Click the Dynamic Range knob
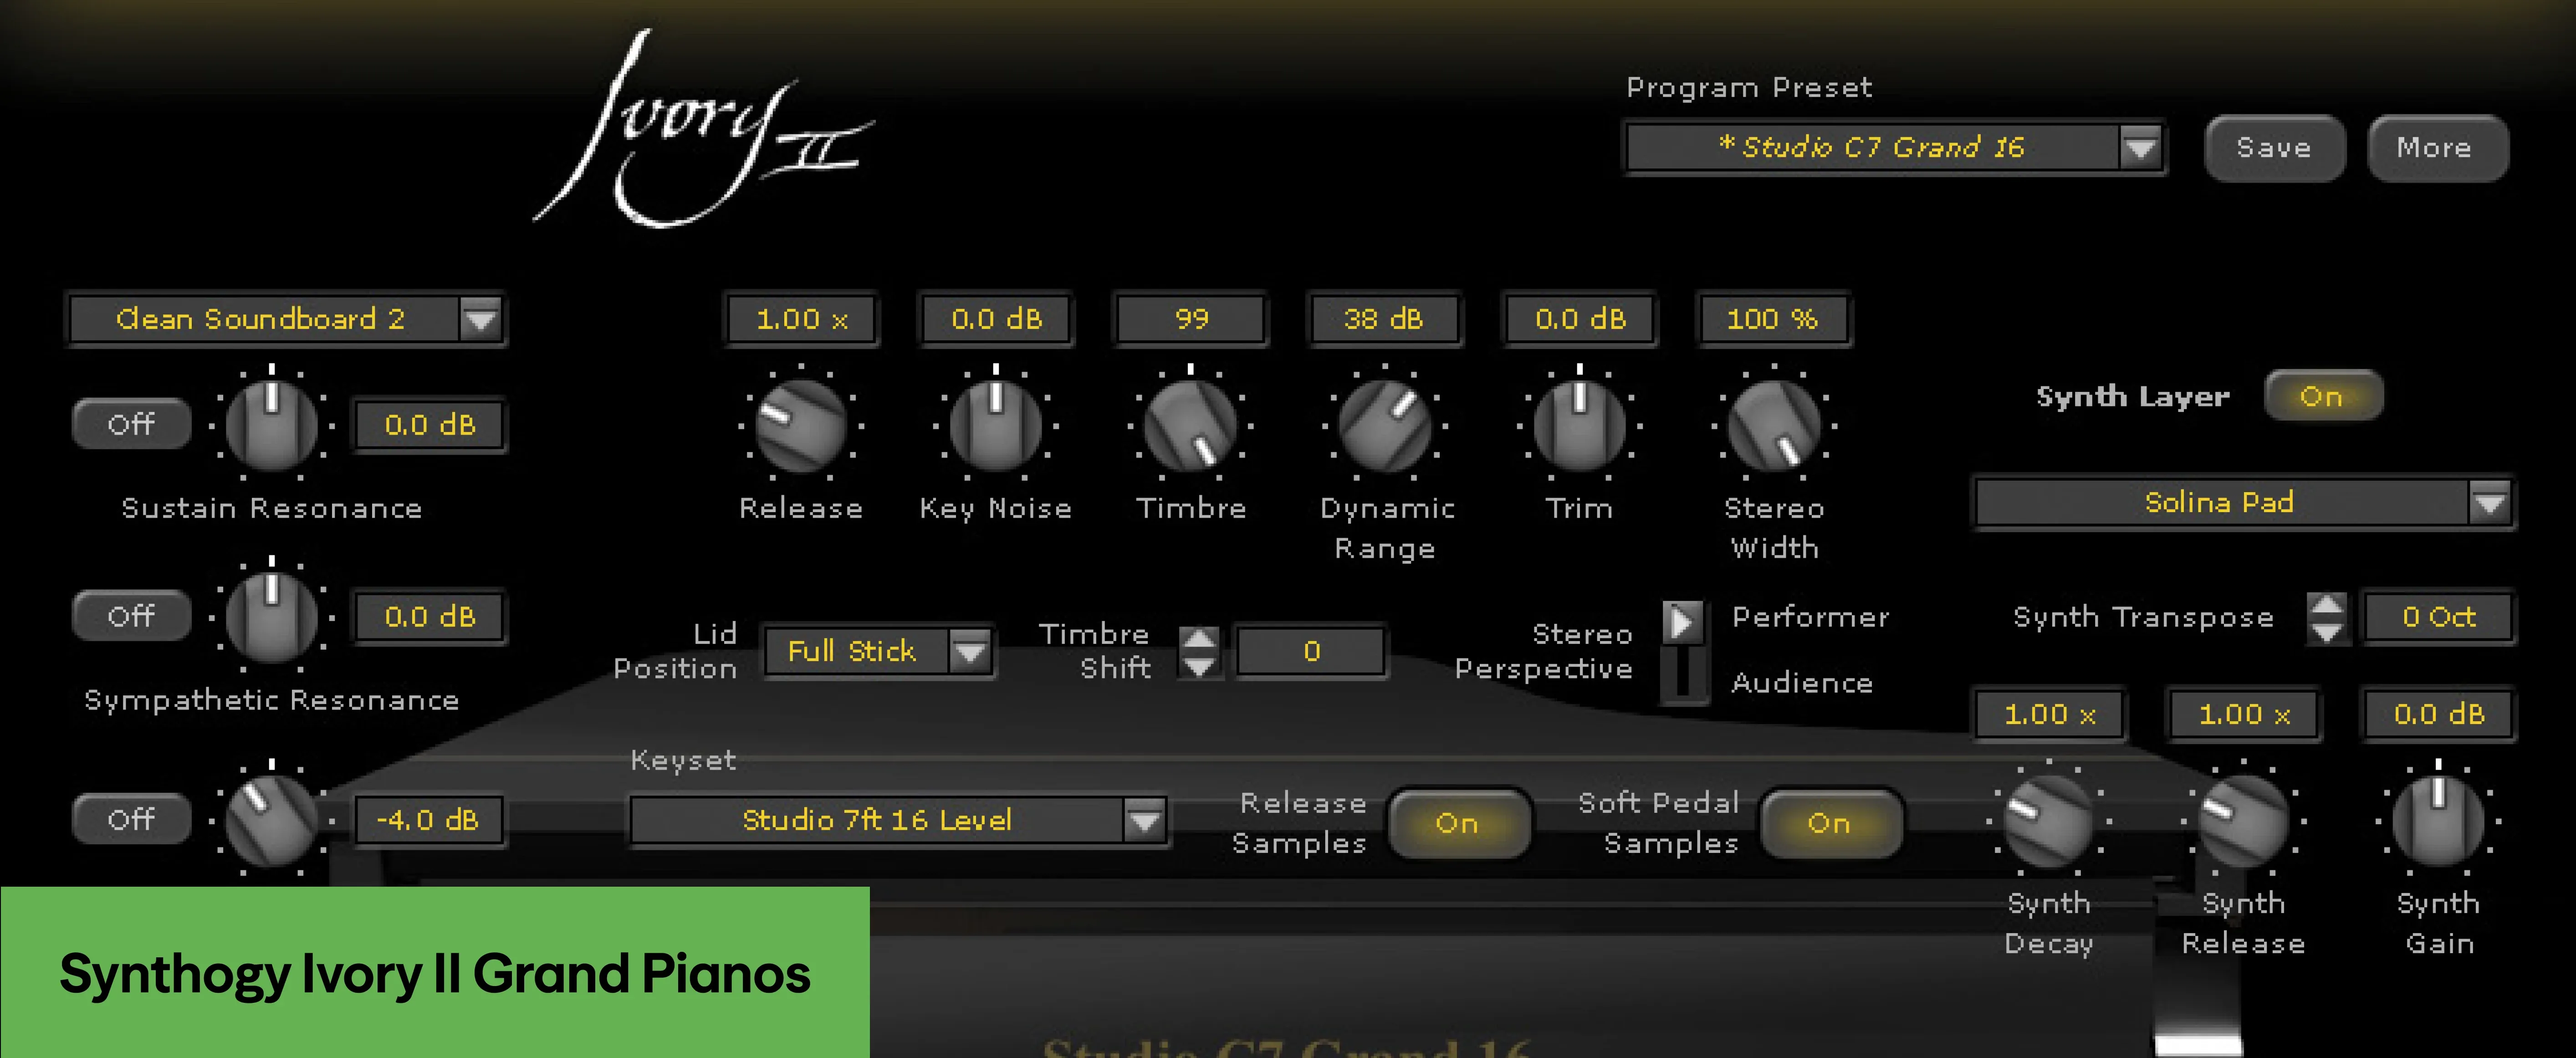Viewport: 2576px width, 1058px height. tap(1385, 426)
